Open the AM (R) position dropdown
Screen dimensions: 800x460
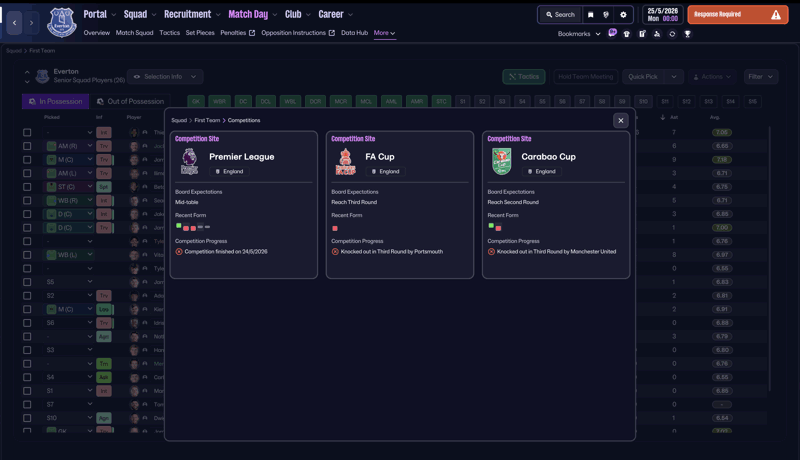90,146
